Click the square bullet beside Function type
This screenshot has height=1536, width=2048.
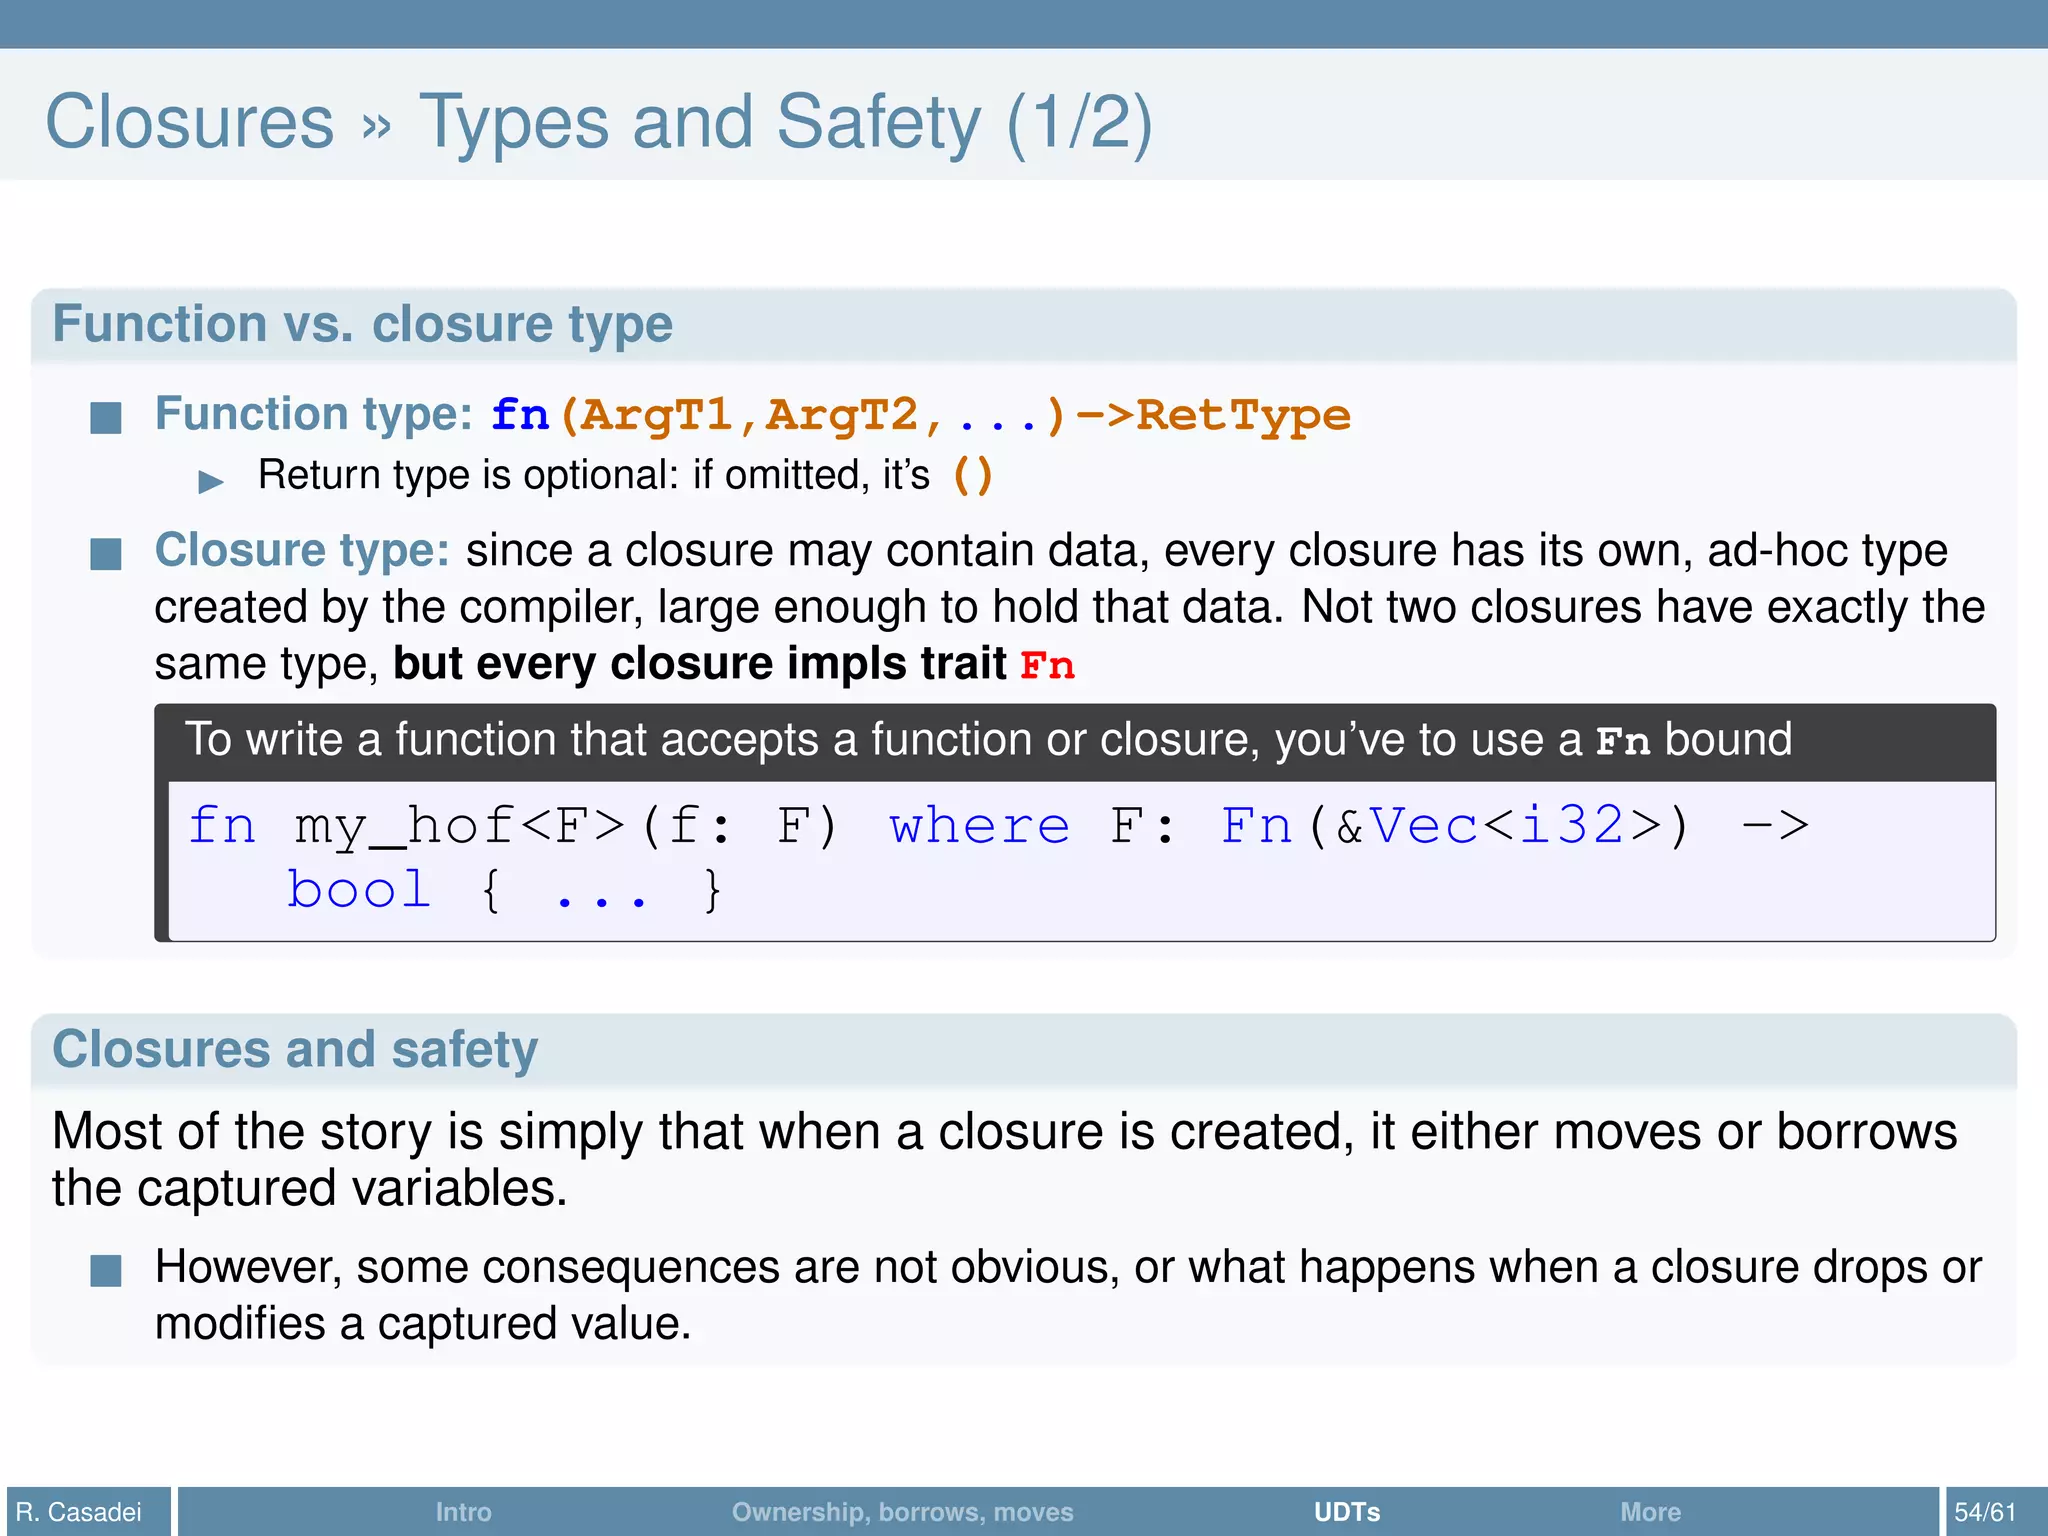click(x=106, y=417)
